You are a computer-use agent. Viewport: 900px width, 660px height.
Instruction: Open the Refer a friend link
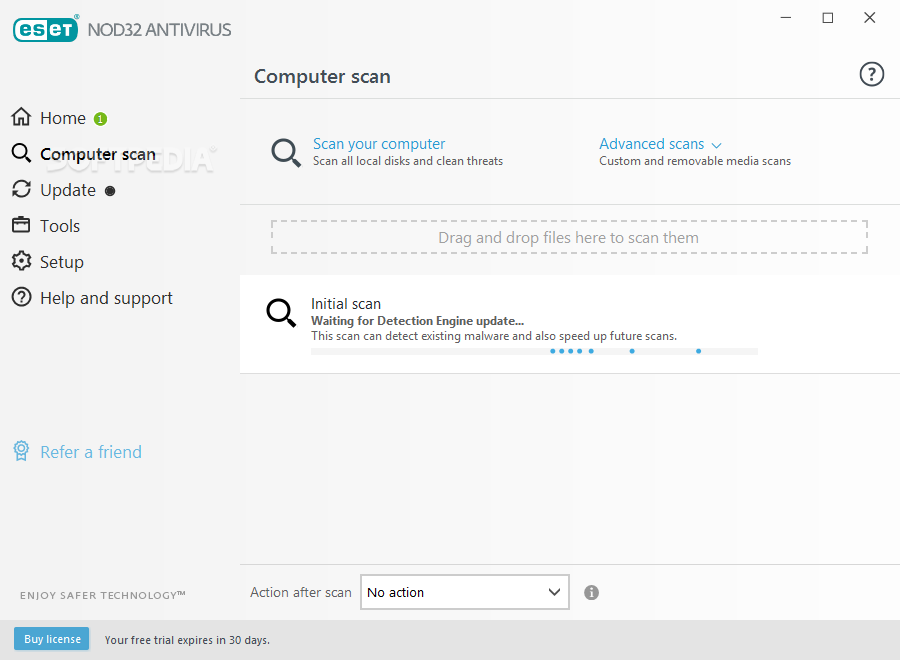point(91,452)
